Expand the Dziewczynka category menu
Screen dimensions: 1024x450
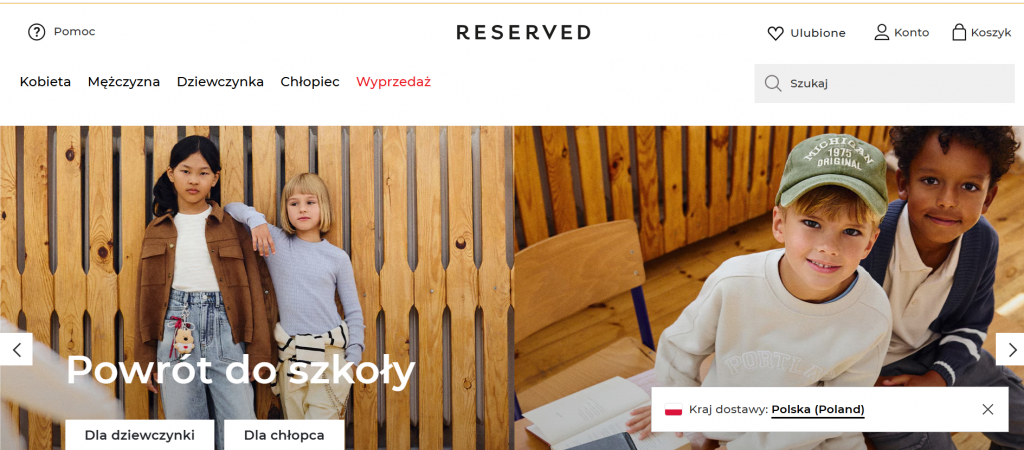pos(220,82)
